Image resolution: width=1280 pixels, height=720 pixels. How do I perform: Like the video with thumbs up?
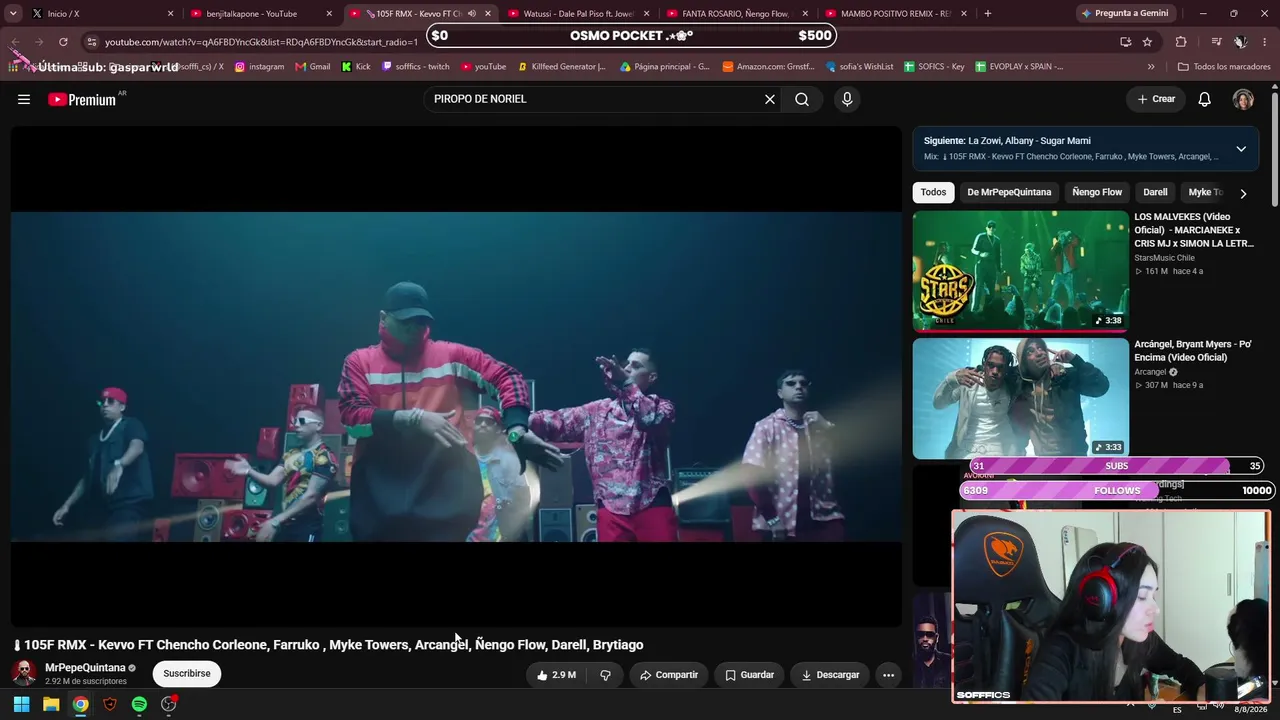coord(555,675)
